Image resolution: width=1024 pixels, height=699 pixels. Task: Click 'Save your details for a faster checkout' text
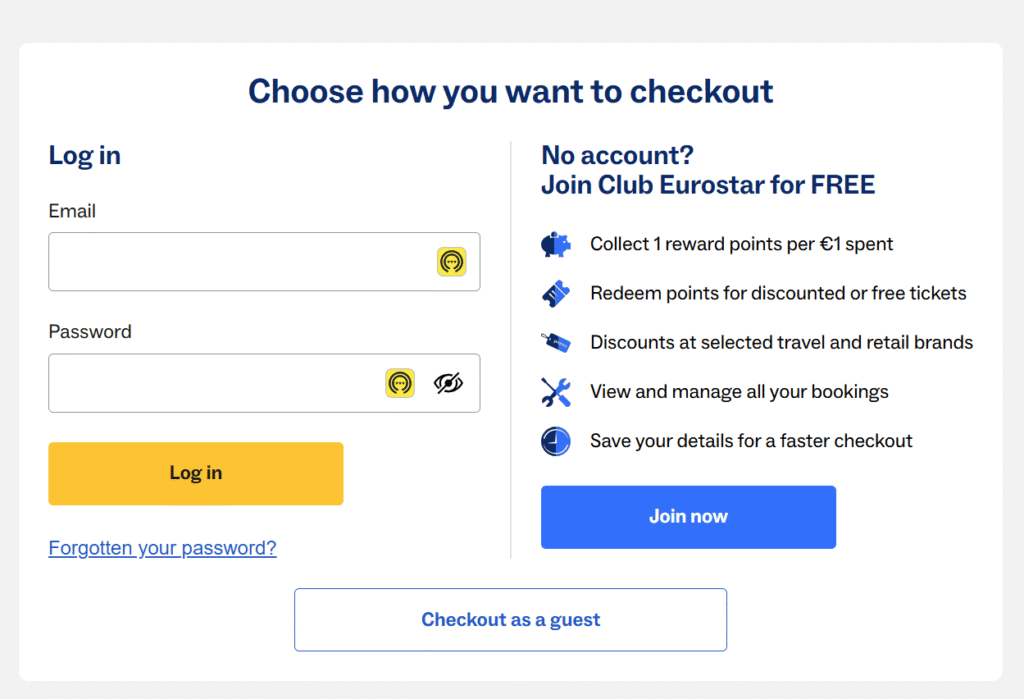[751, 441]
